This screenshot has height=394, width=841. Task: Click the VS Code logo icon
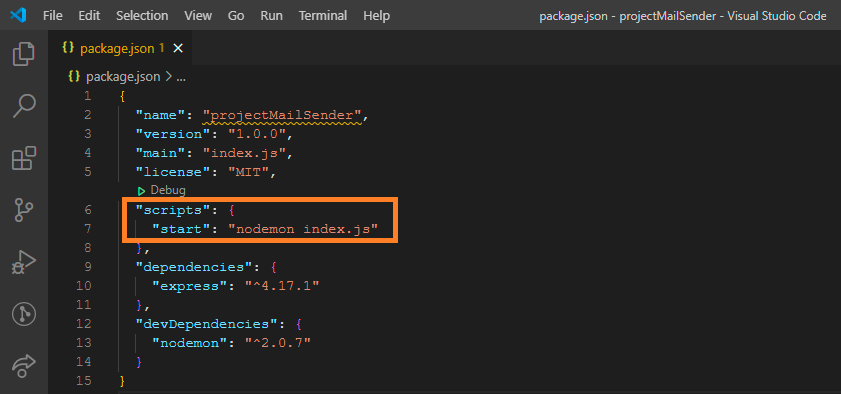pos(18,16)
